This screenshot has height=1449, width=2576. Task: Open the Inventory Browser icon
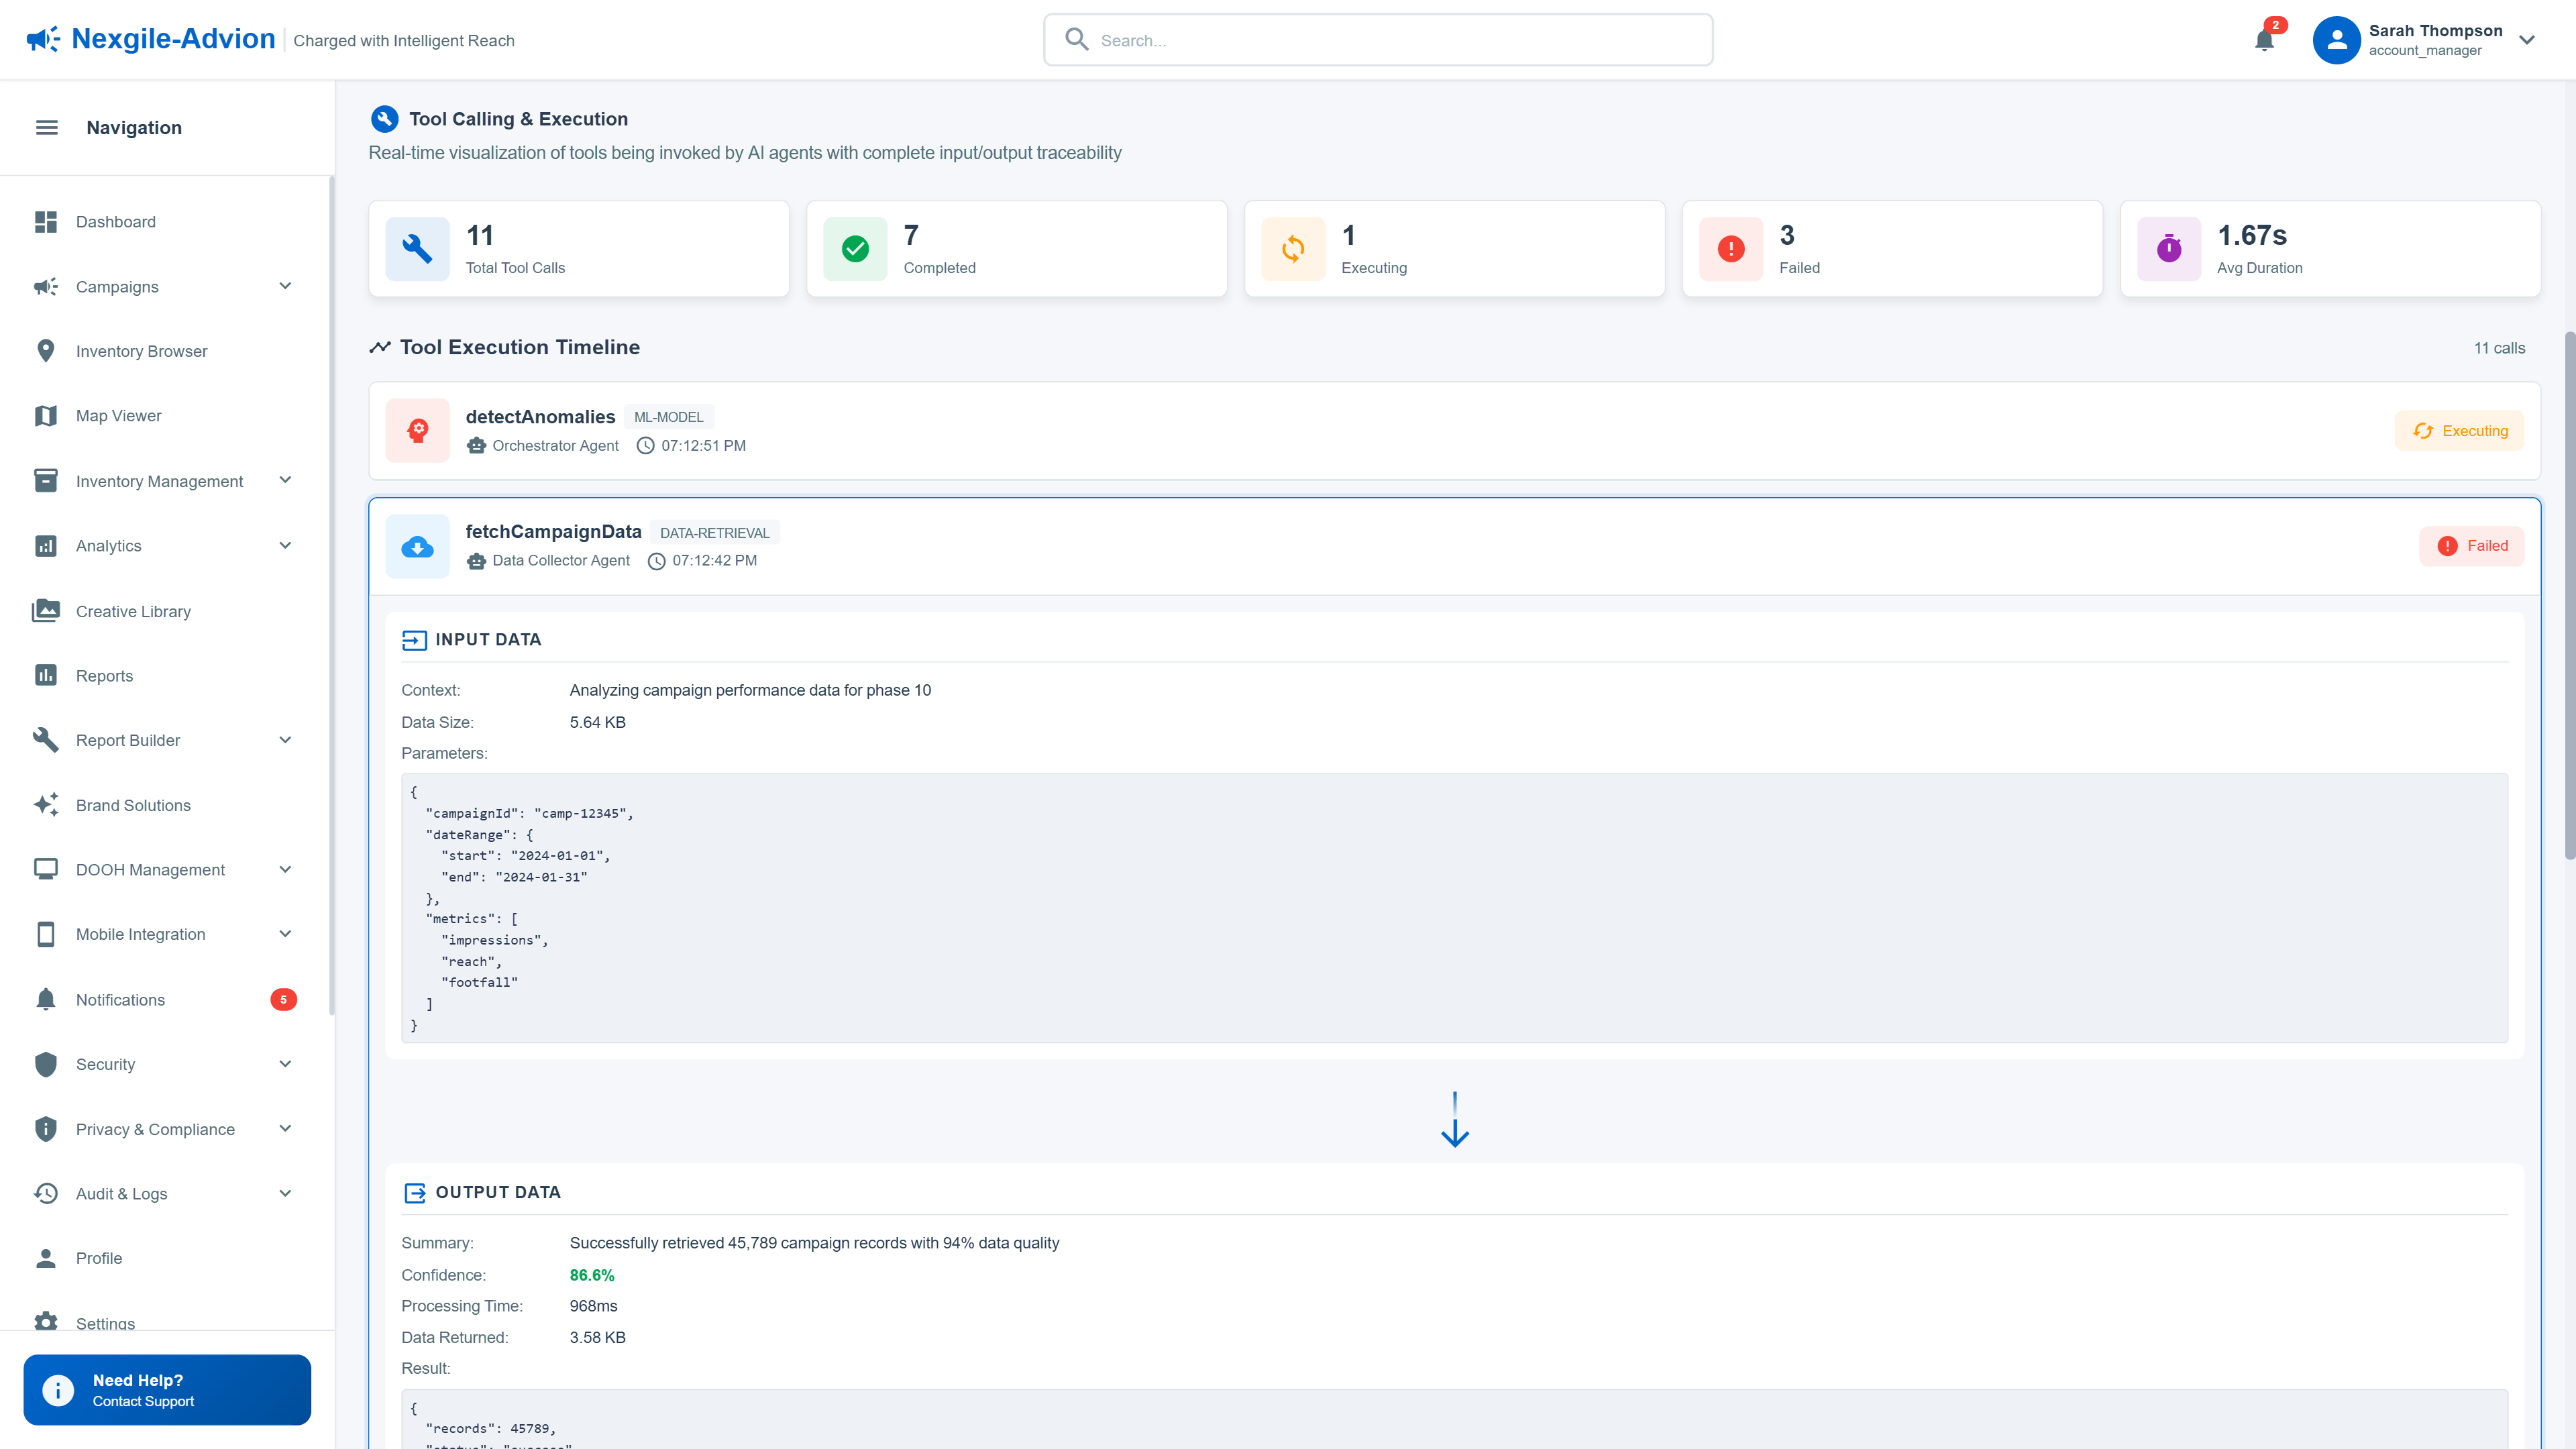pos(46,350)
